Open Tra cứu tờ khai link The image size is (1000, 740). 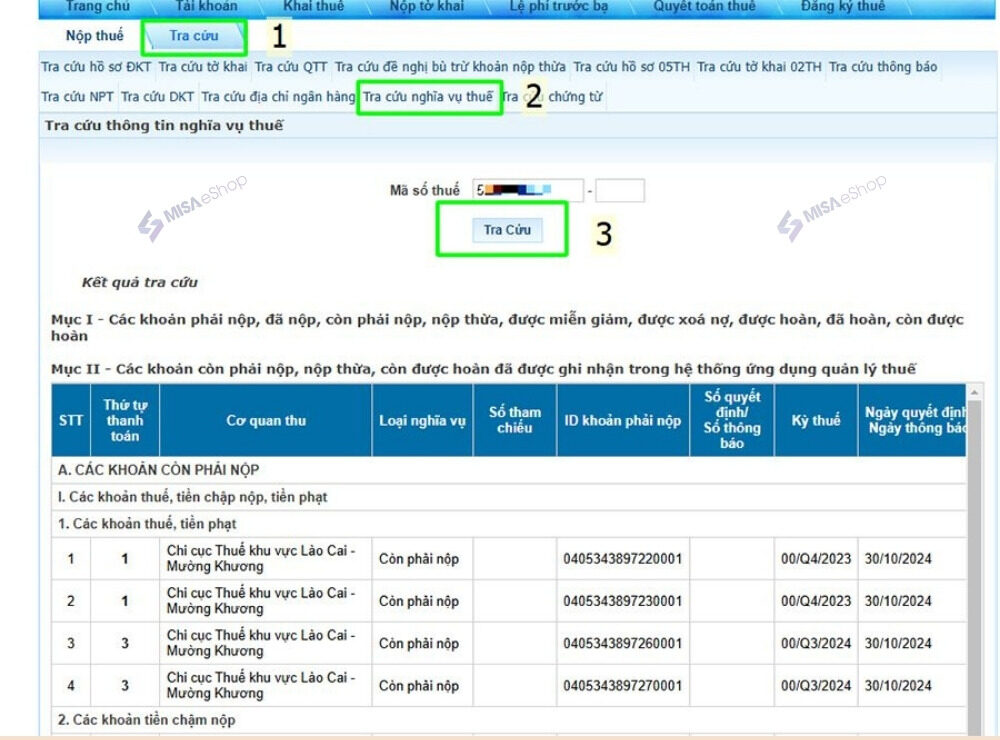[203, 67]
